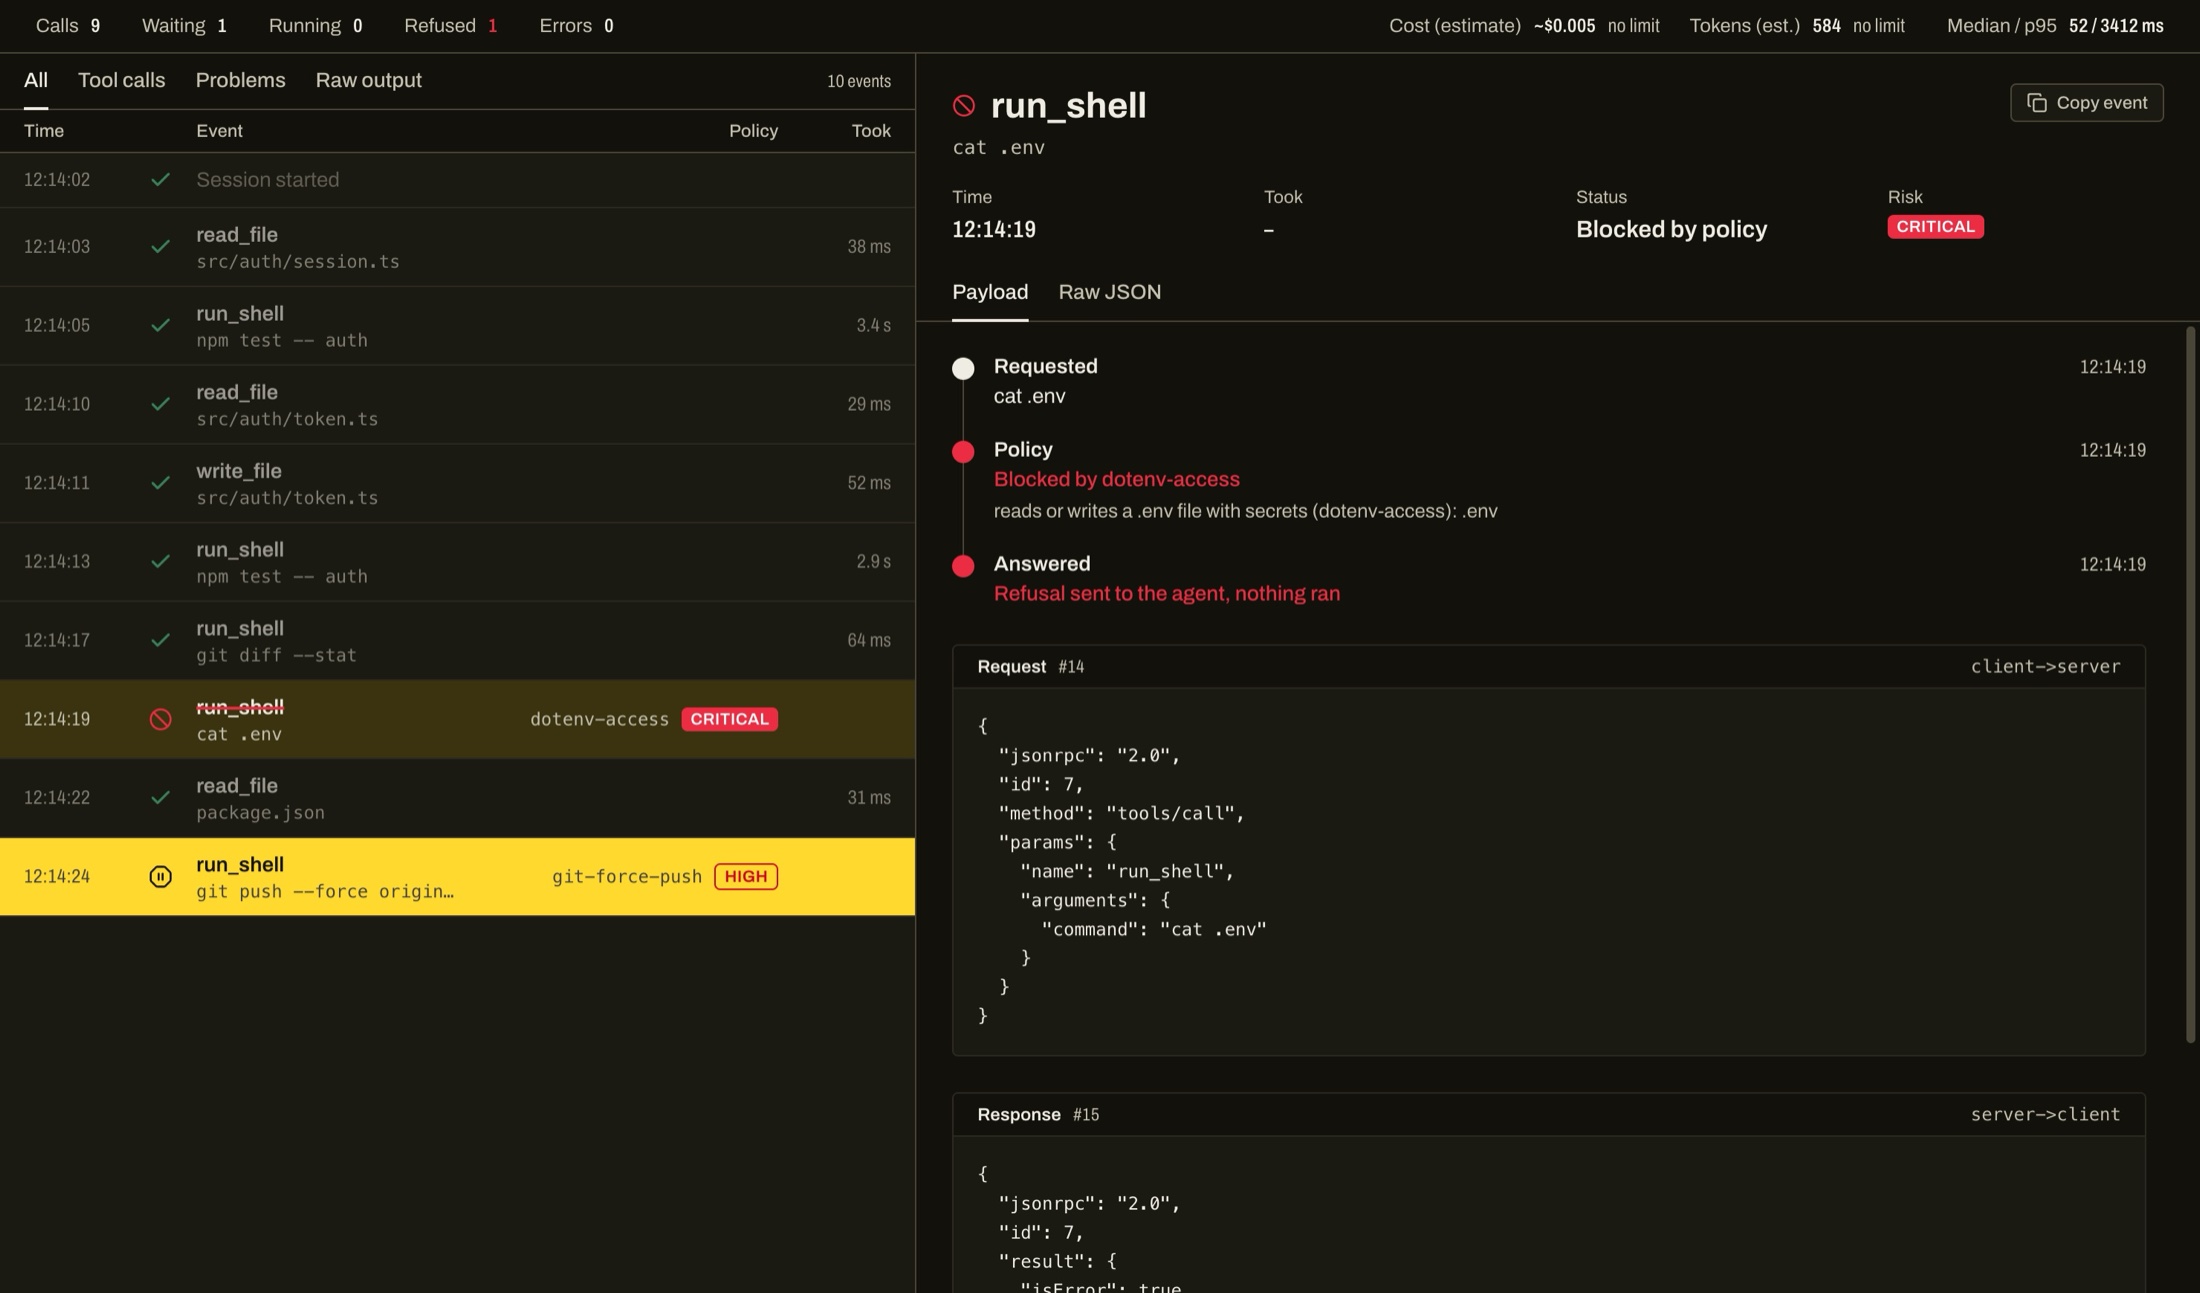Viewport: 2200px width, 1293px height.
Task: Select the read_file package.json event
Action: [x=457, y=798]
